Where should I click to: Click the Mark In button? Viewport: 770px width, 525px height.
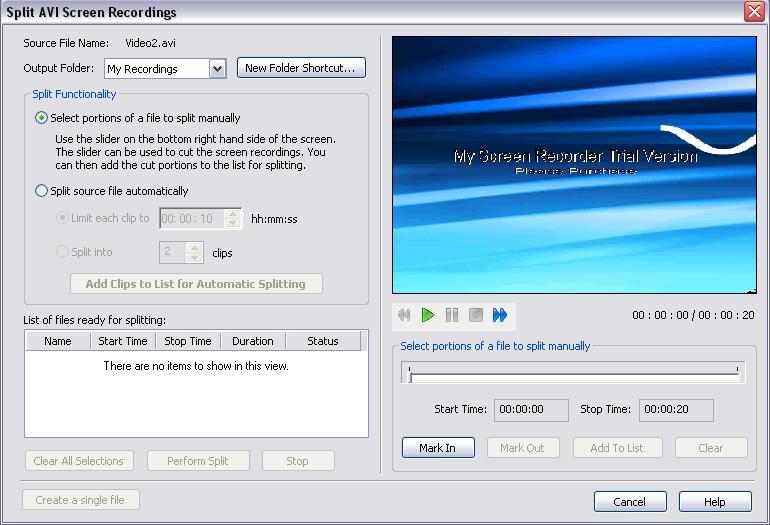point(438,447)
